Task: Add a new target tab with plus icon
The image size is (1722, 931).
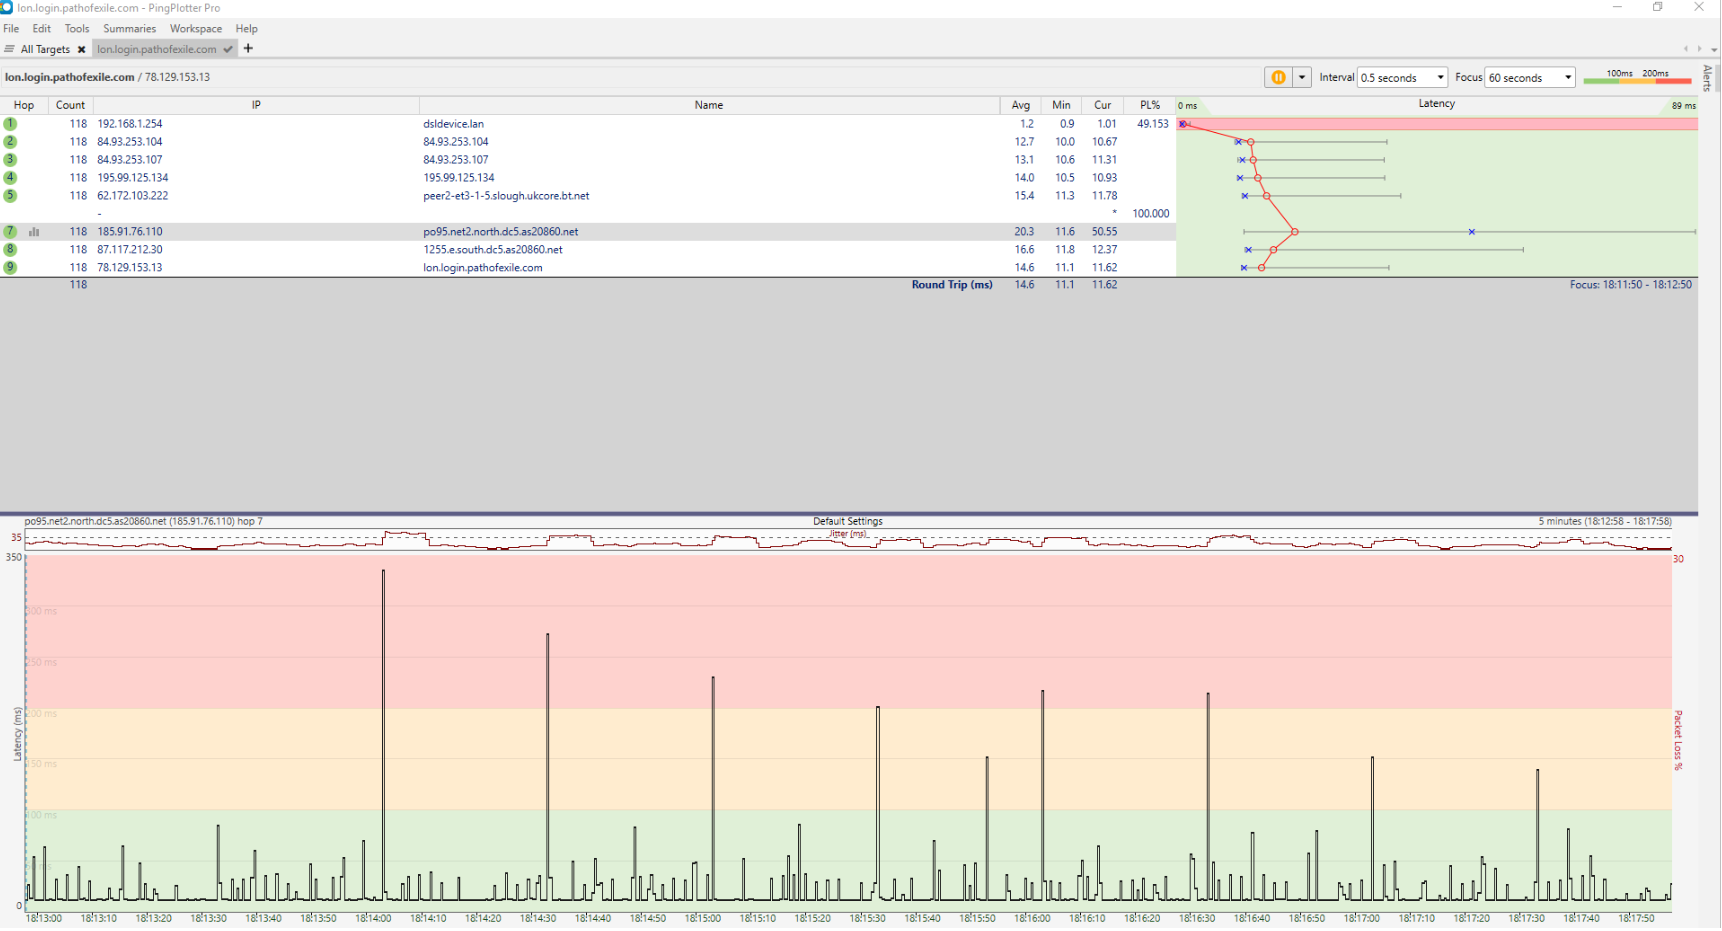Action: pos(248,48)
